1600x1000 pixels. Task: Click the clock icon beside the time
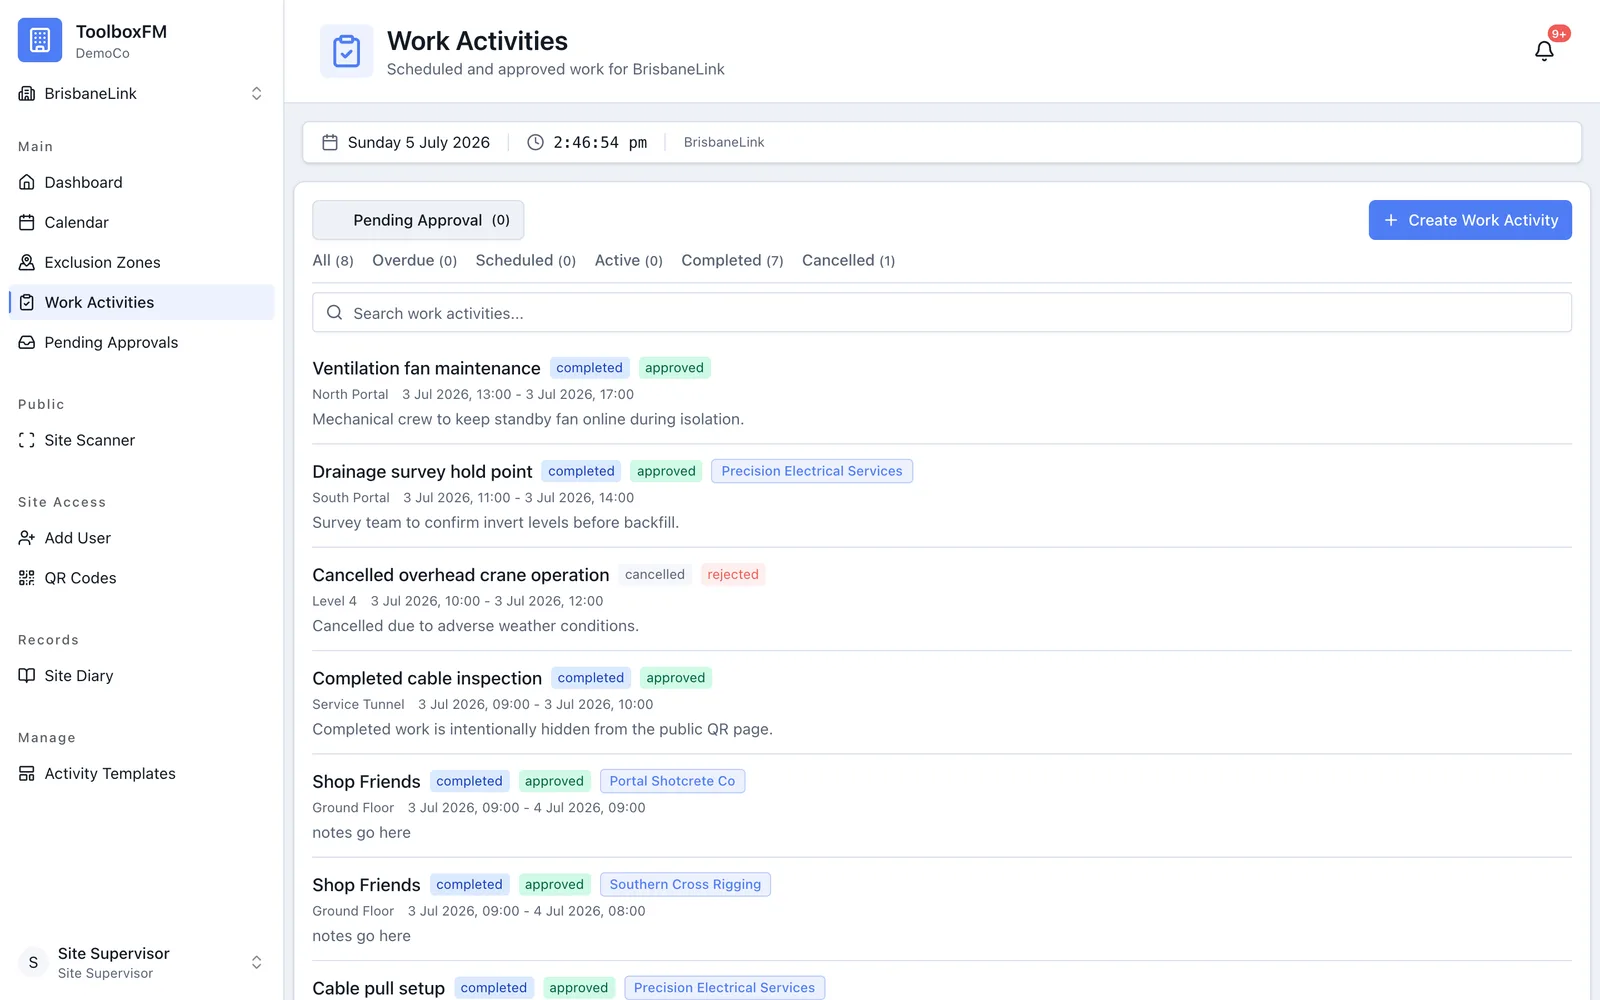[x=536, y=142]
